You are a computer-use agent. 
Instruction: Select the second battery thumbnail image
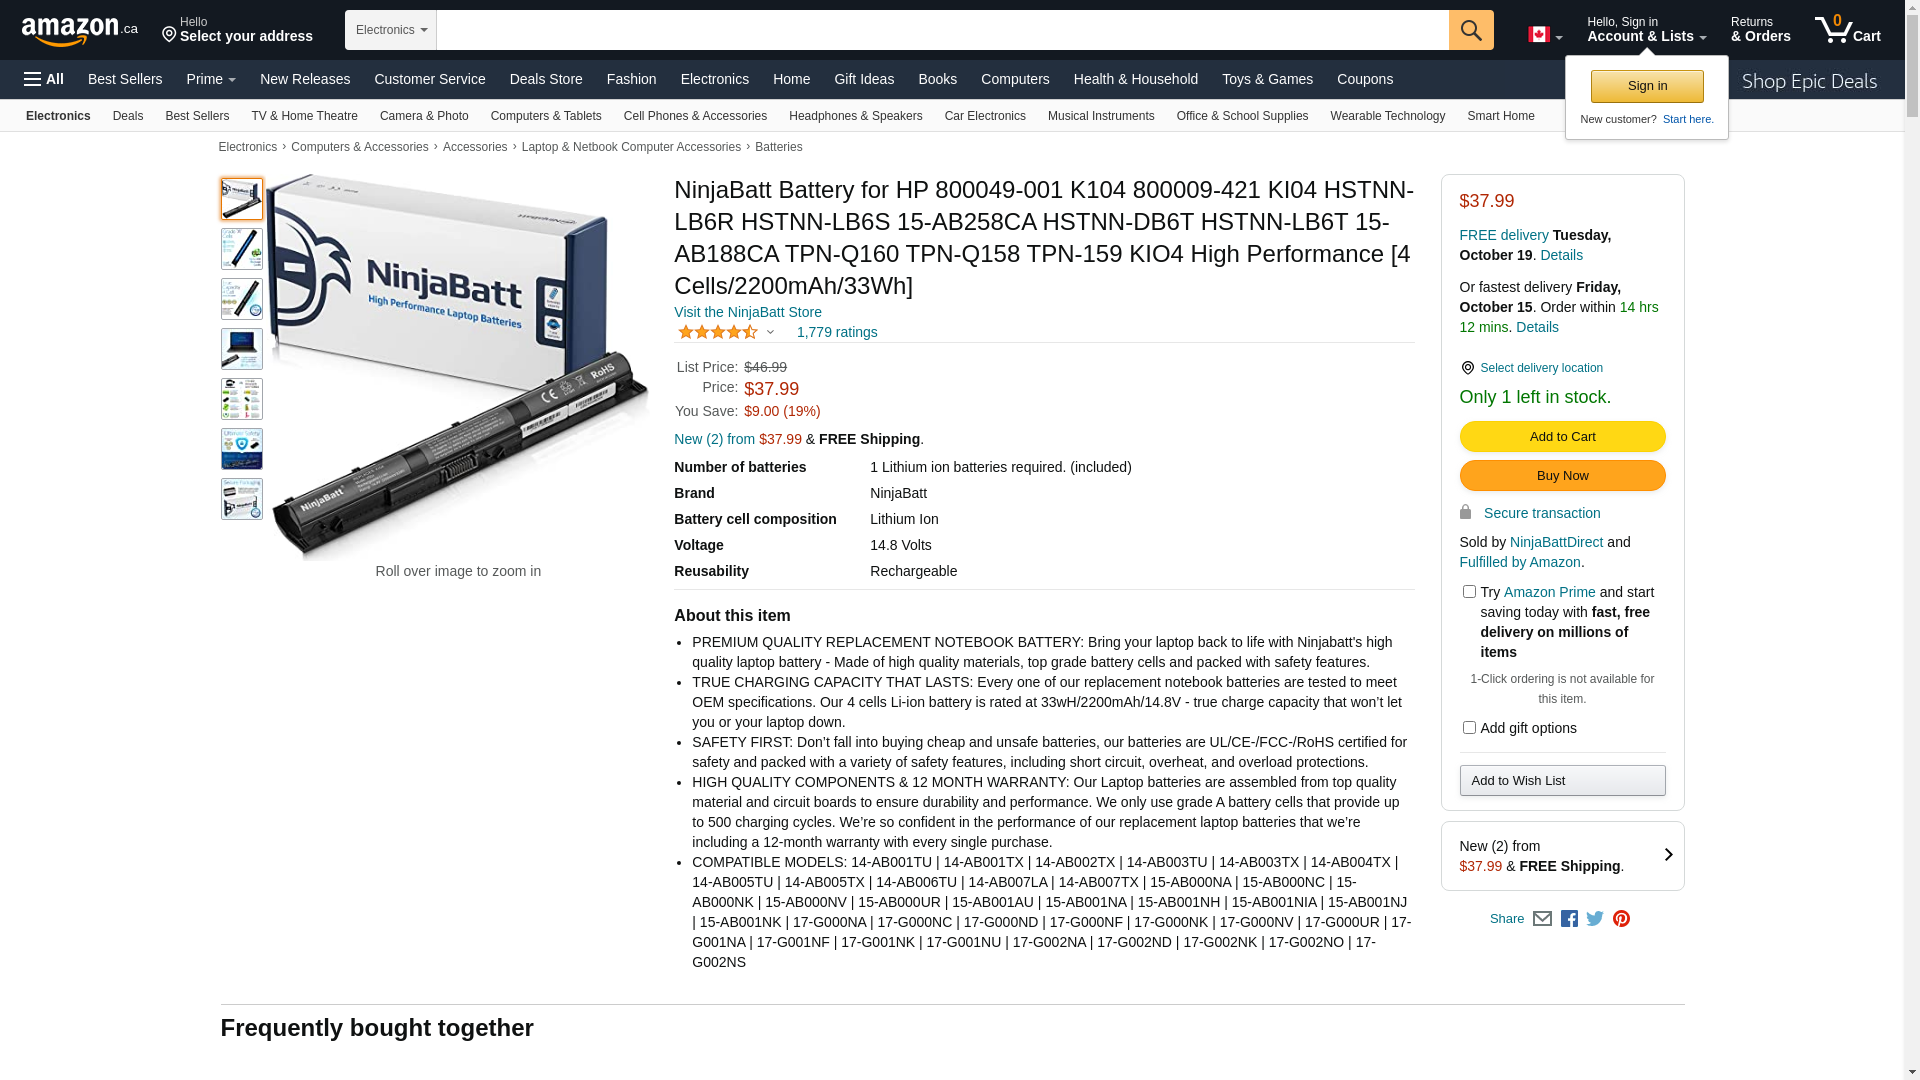[242, 249]
